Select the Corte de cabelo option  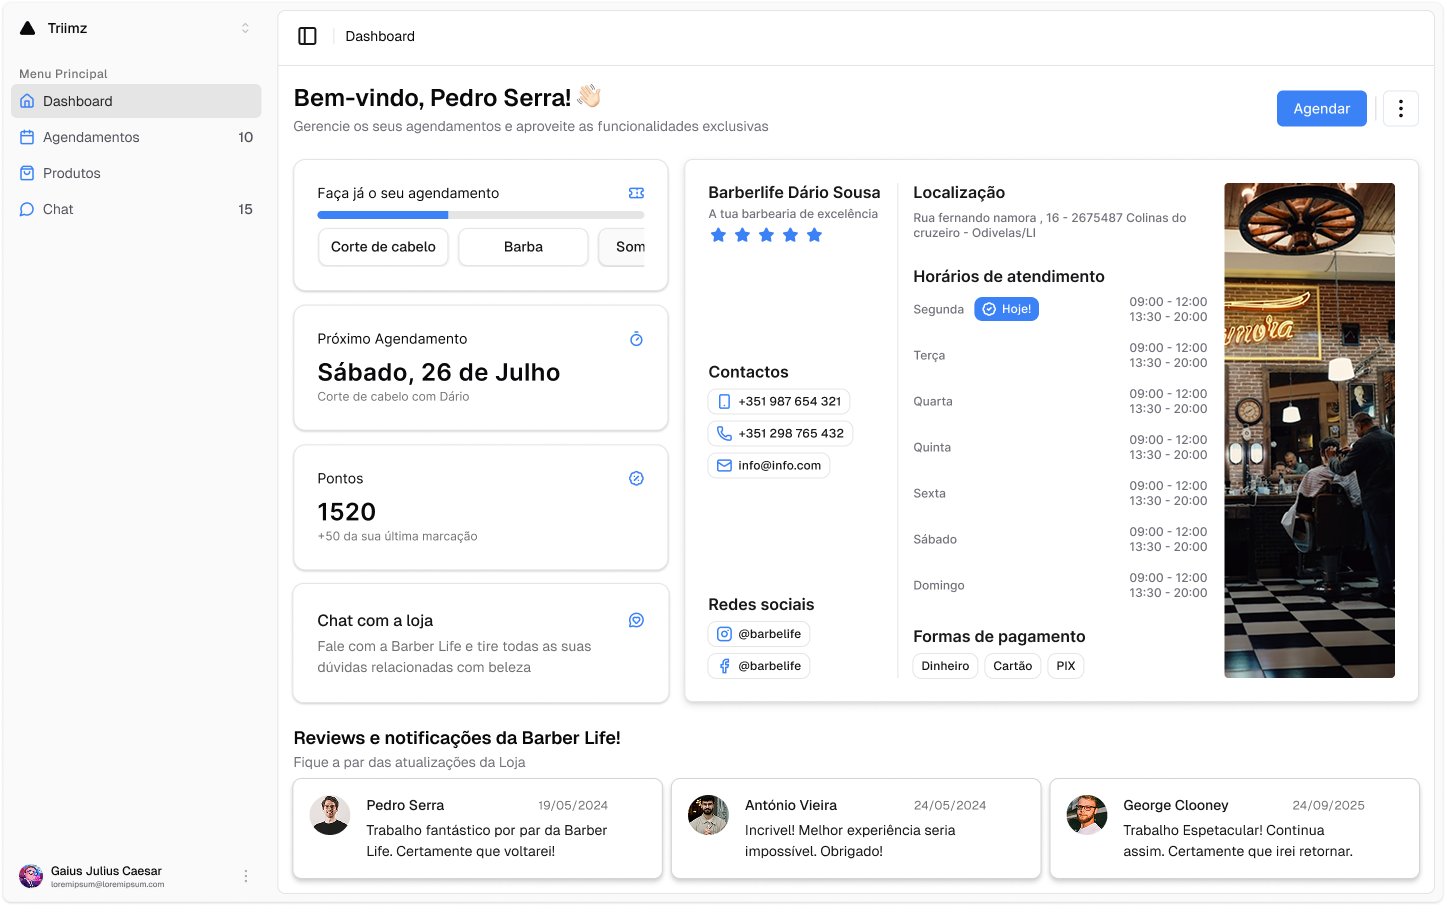[x=383, y=247]
